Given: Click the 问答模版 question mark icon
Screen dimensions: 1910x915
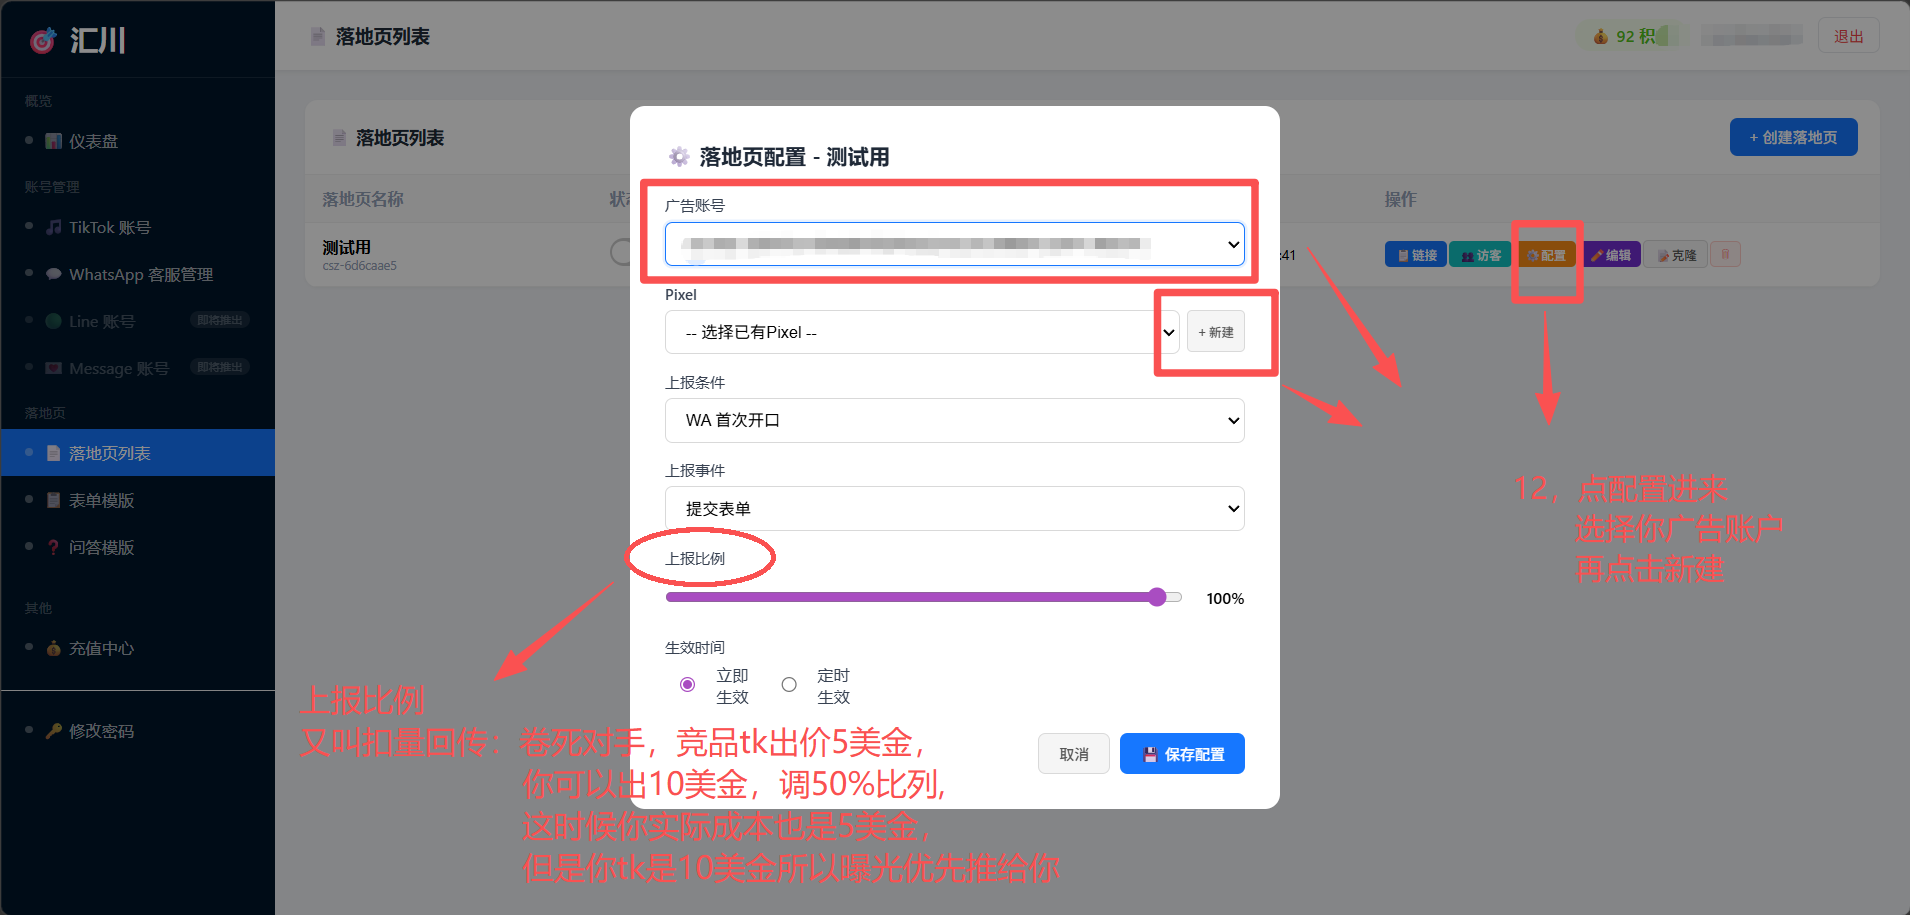Looking at the screenshot, I should (54, 547).
